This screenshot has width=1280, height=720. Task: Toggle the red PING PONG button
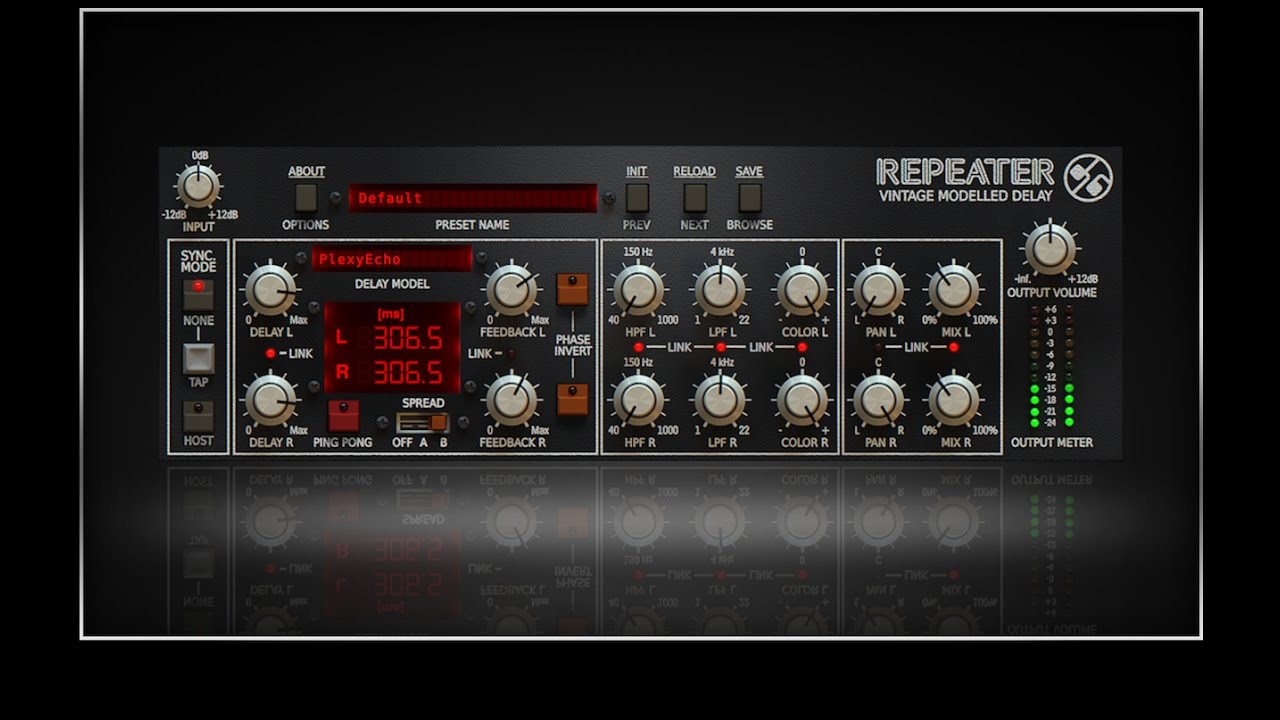point(343,416)
